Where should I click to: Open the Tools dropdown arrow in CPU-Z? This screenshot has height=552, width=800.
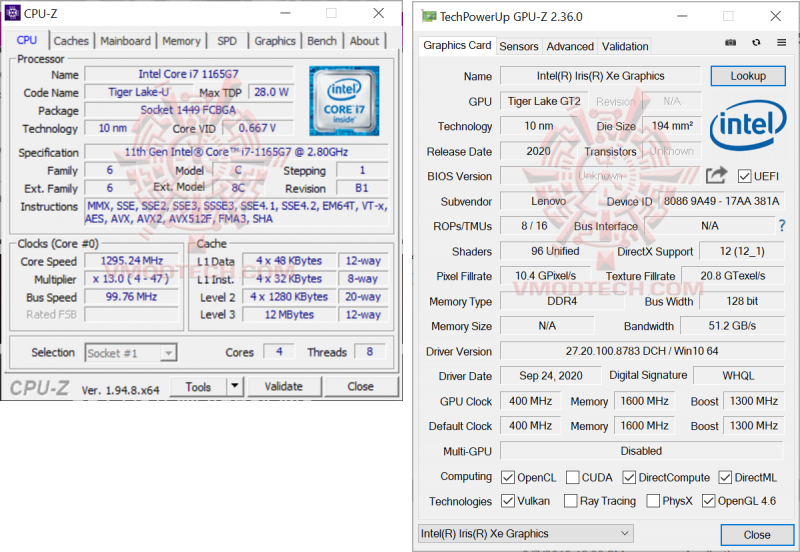pyautogui.click(x=235, y=386)
